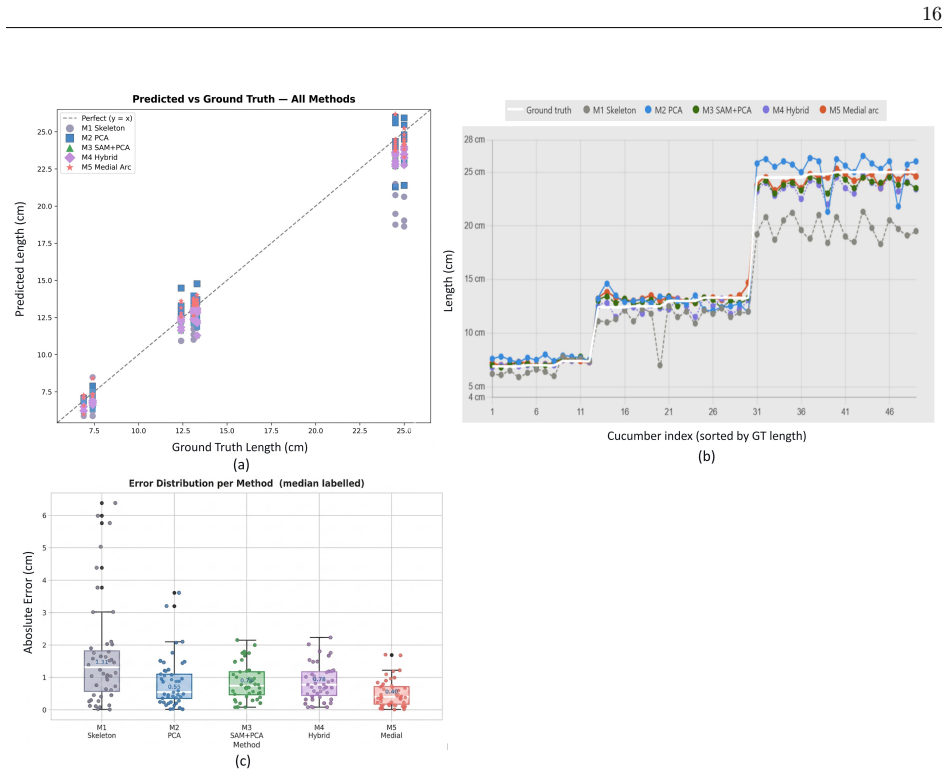Click the gray dot swatch beside M1 Skeleton in chart (b)
The image size is (948, 775).
586,110
